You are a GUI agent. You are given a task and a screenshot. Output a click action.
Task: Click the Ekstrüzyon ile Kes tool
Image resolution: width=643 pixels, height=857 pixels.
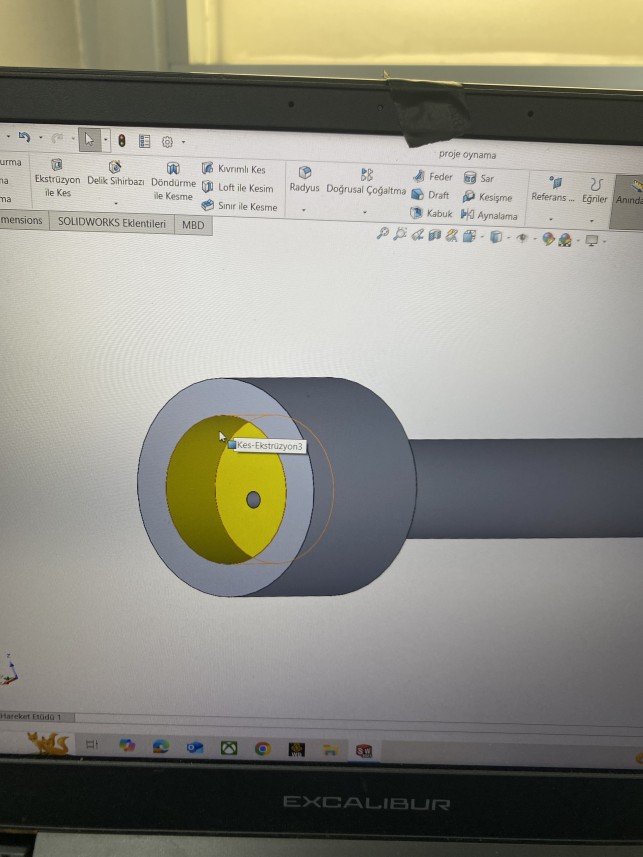click(57, 177)
